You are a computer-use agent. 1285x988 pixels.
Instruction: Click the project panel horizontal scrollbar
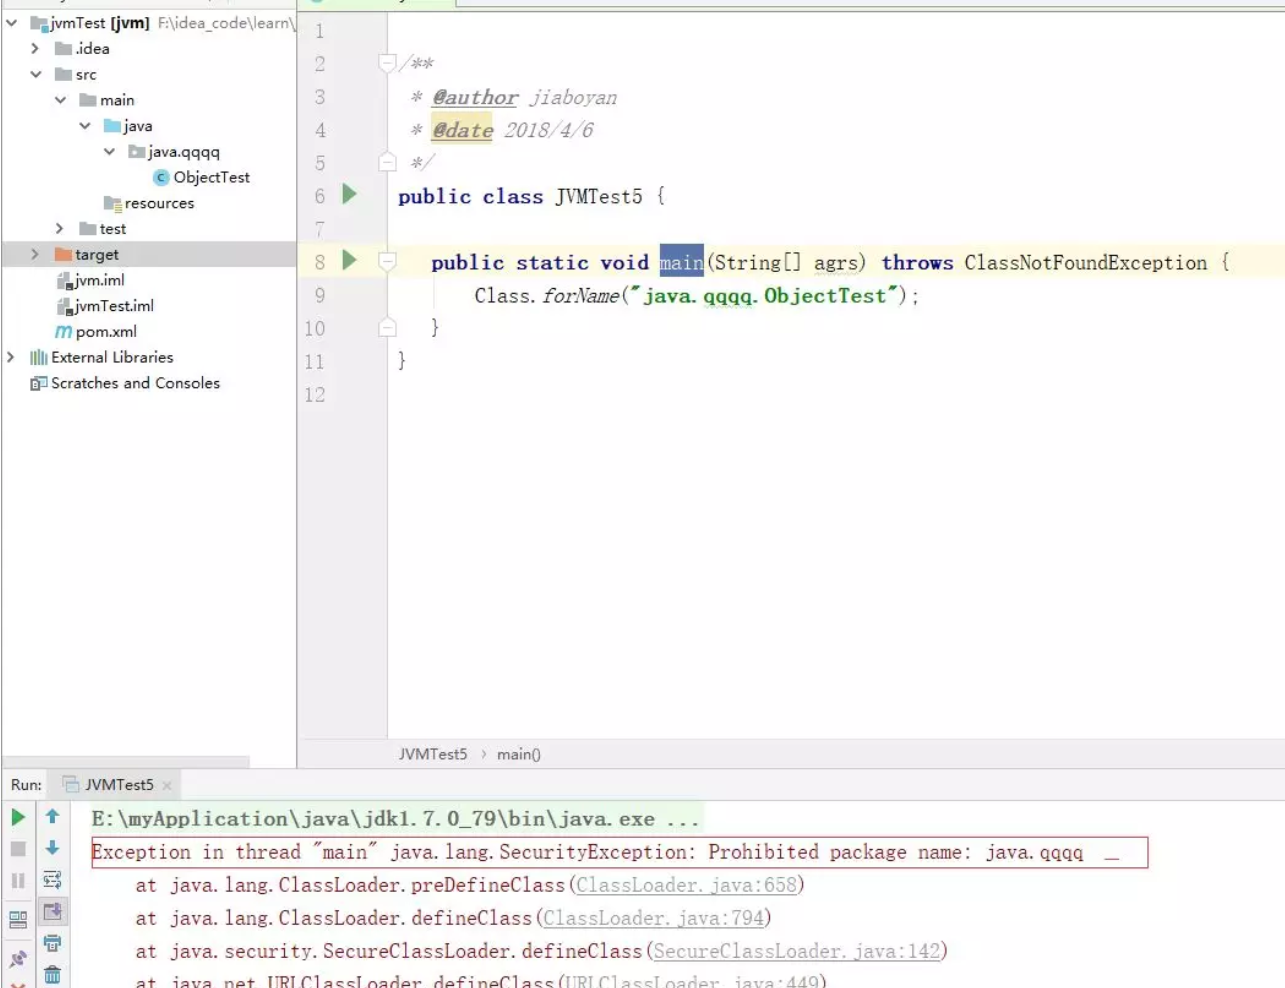coord(126,762)
